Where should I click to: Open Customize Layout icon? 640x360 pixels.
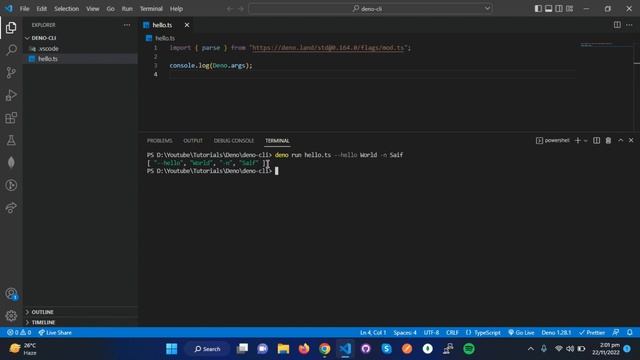(x=569, y=9)
